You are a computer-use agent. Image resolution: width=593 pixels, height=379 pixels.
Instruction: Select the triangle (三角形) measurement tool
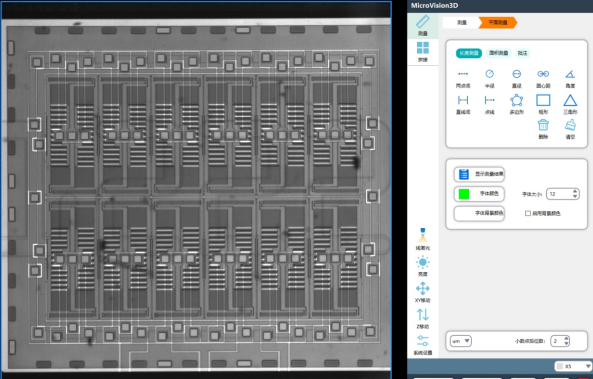(570, 104)
